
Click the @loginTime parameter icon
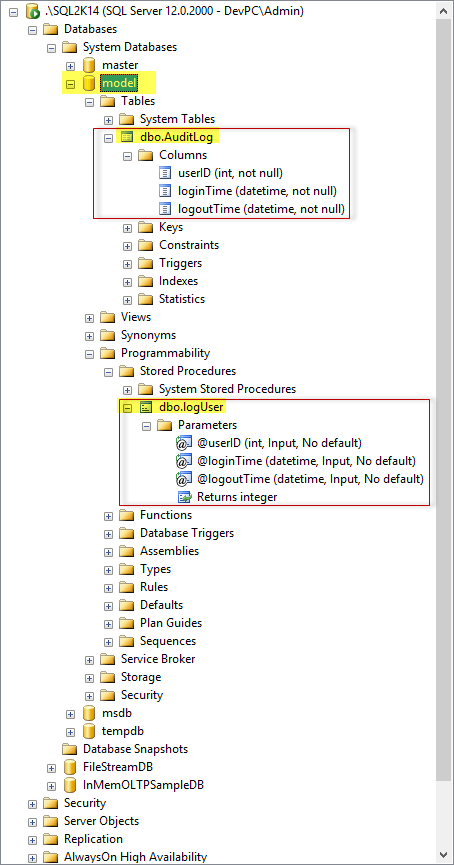(x=184, y=461)
